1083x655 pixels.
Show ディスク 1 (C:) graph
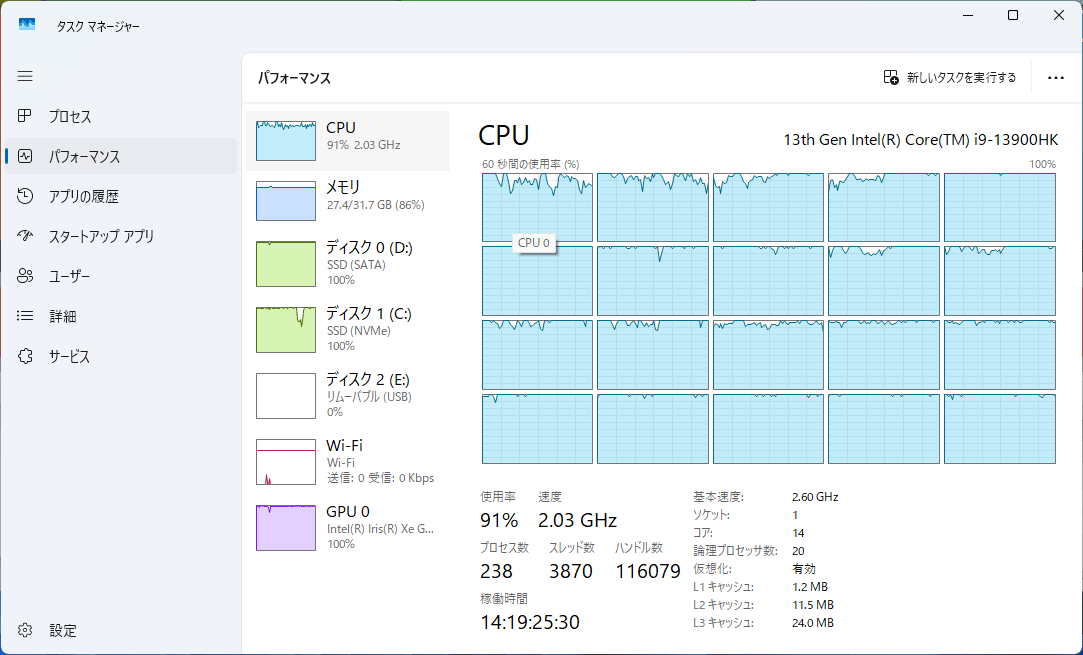click(347, 330)
